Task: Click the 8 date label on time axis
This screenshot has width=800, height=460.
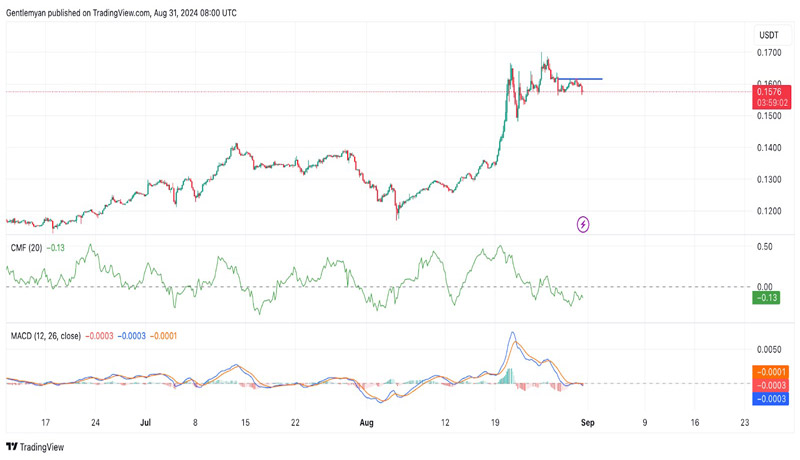Action: (x=195, y=423)
